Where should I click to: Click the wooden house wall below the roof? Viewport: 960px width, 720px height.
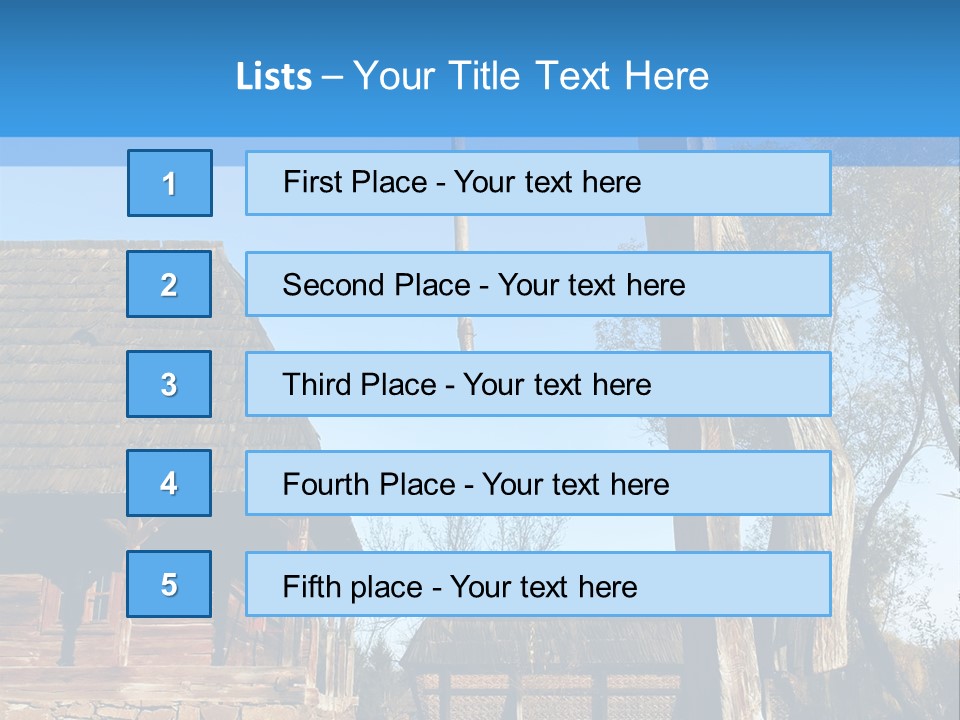[60, 600]
